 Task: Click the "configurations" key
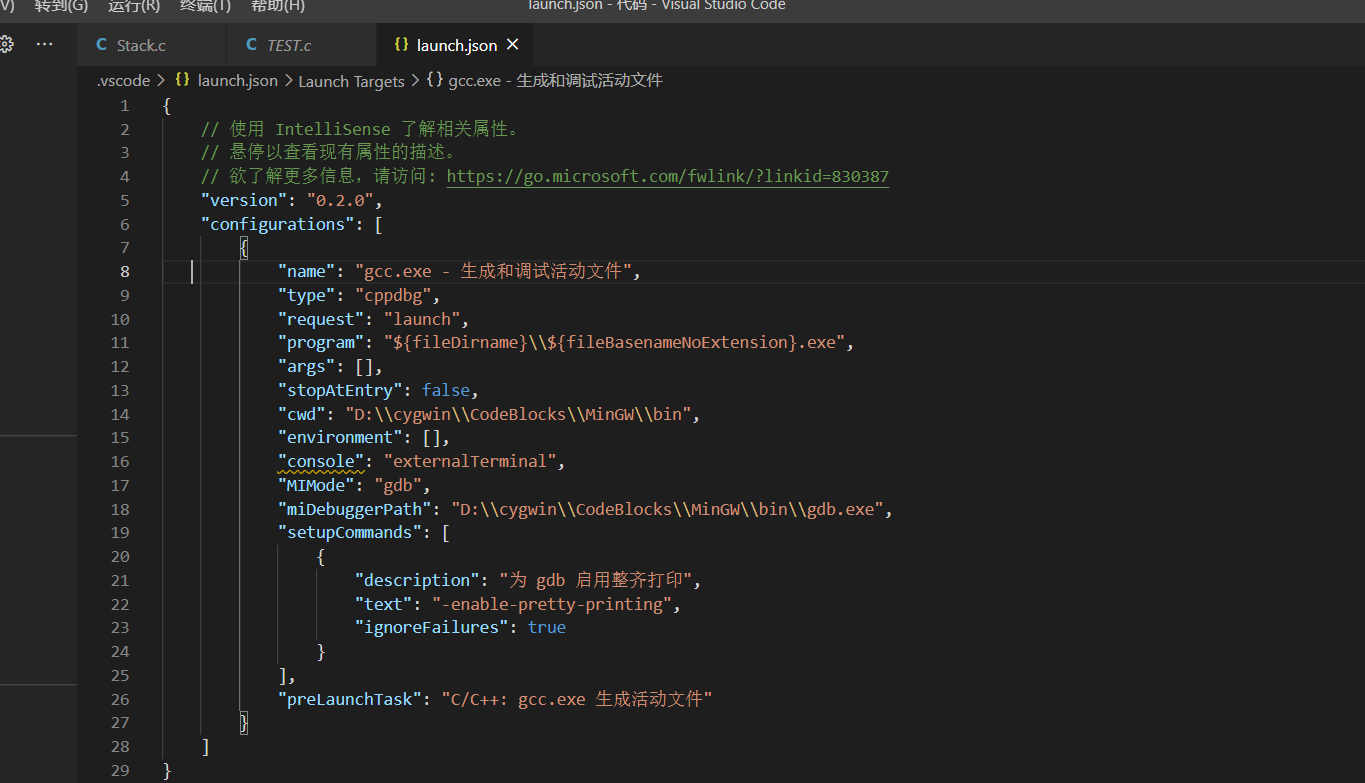click(x=277, y=224)
